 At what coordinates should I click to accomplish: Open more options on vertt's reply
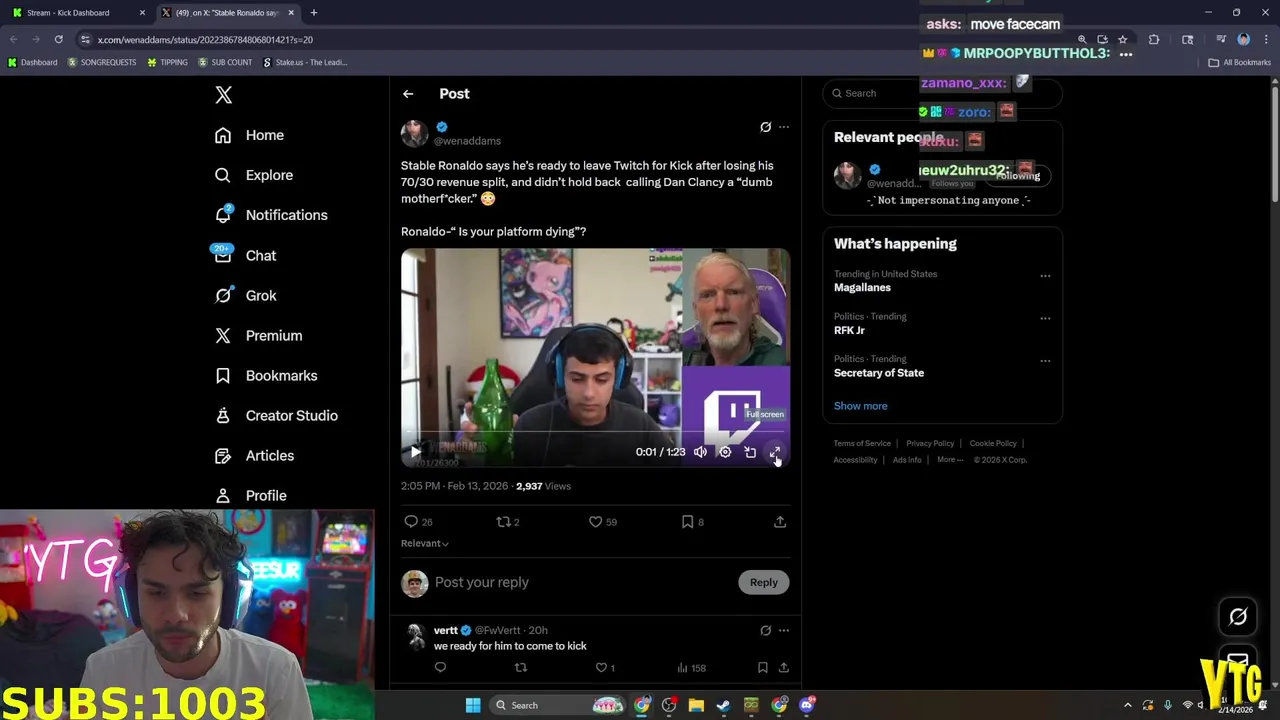[x=784, y=630]
